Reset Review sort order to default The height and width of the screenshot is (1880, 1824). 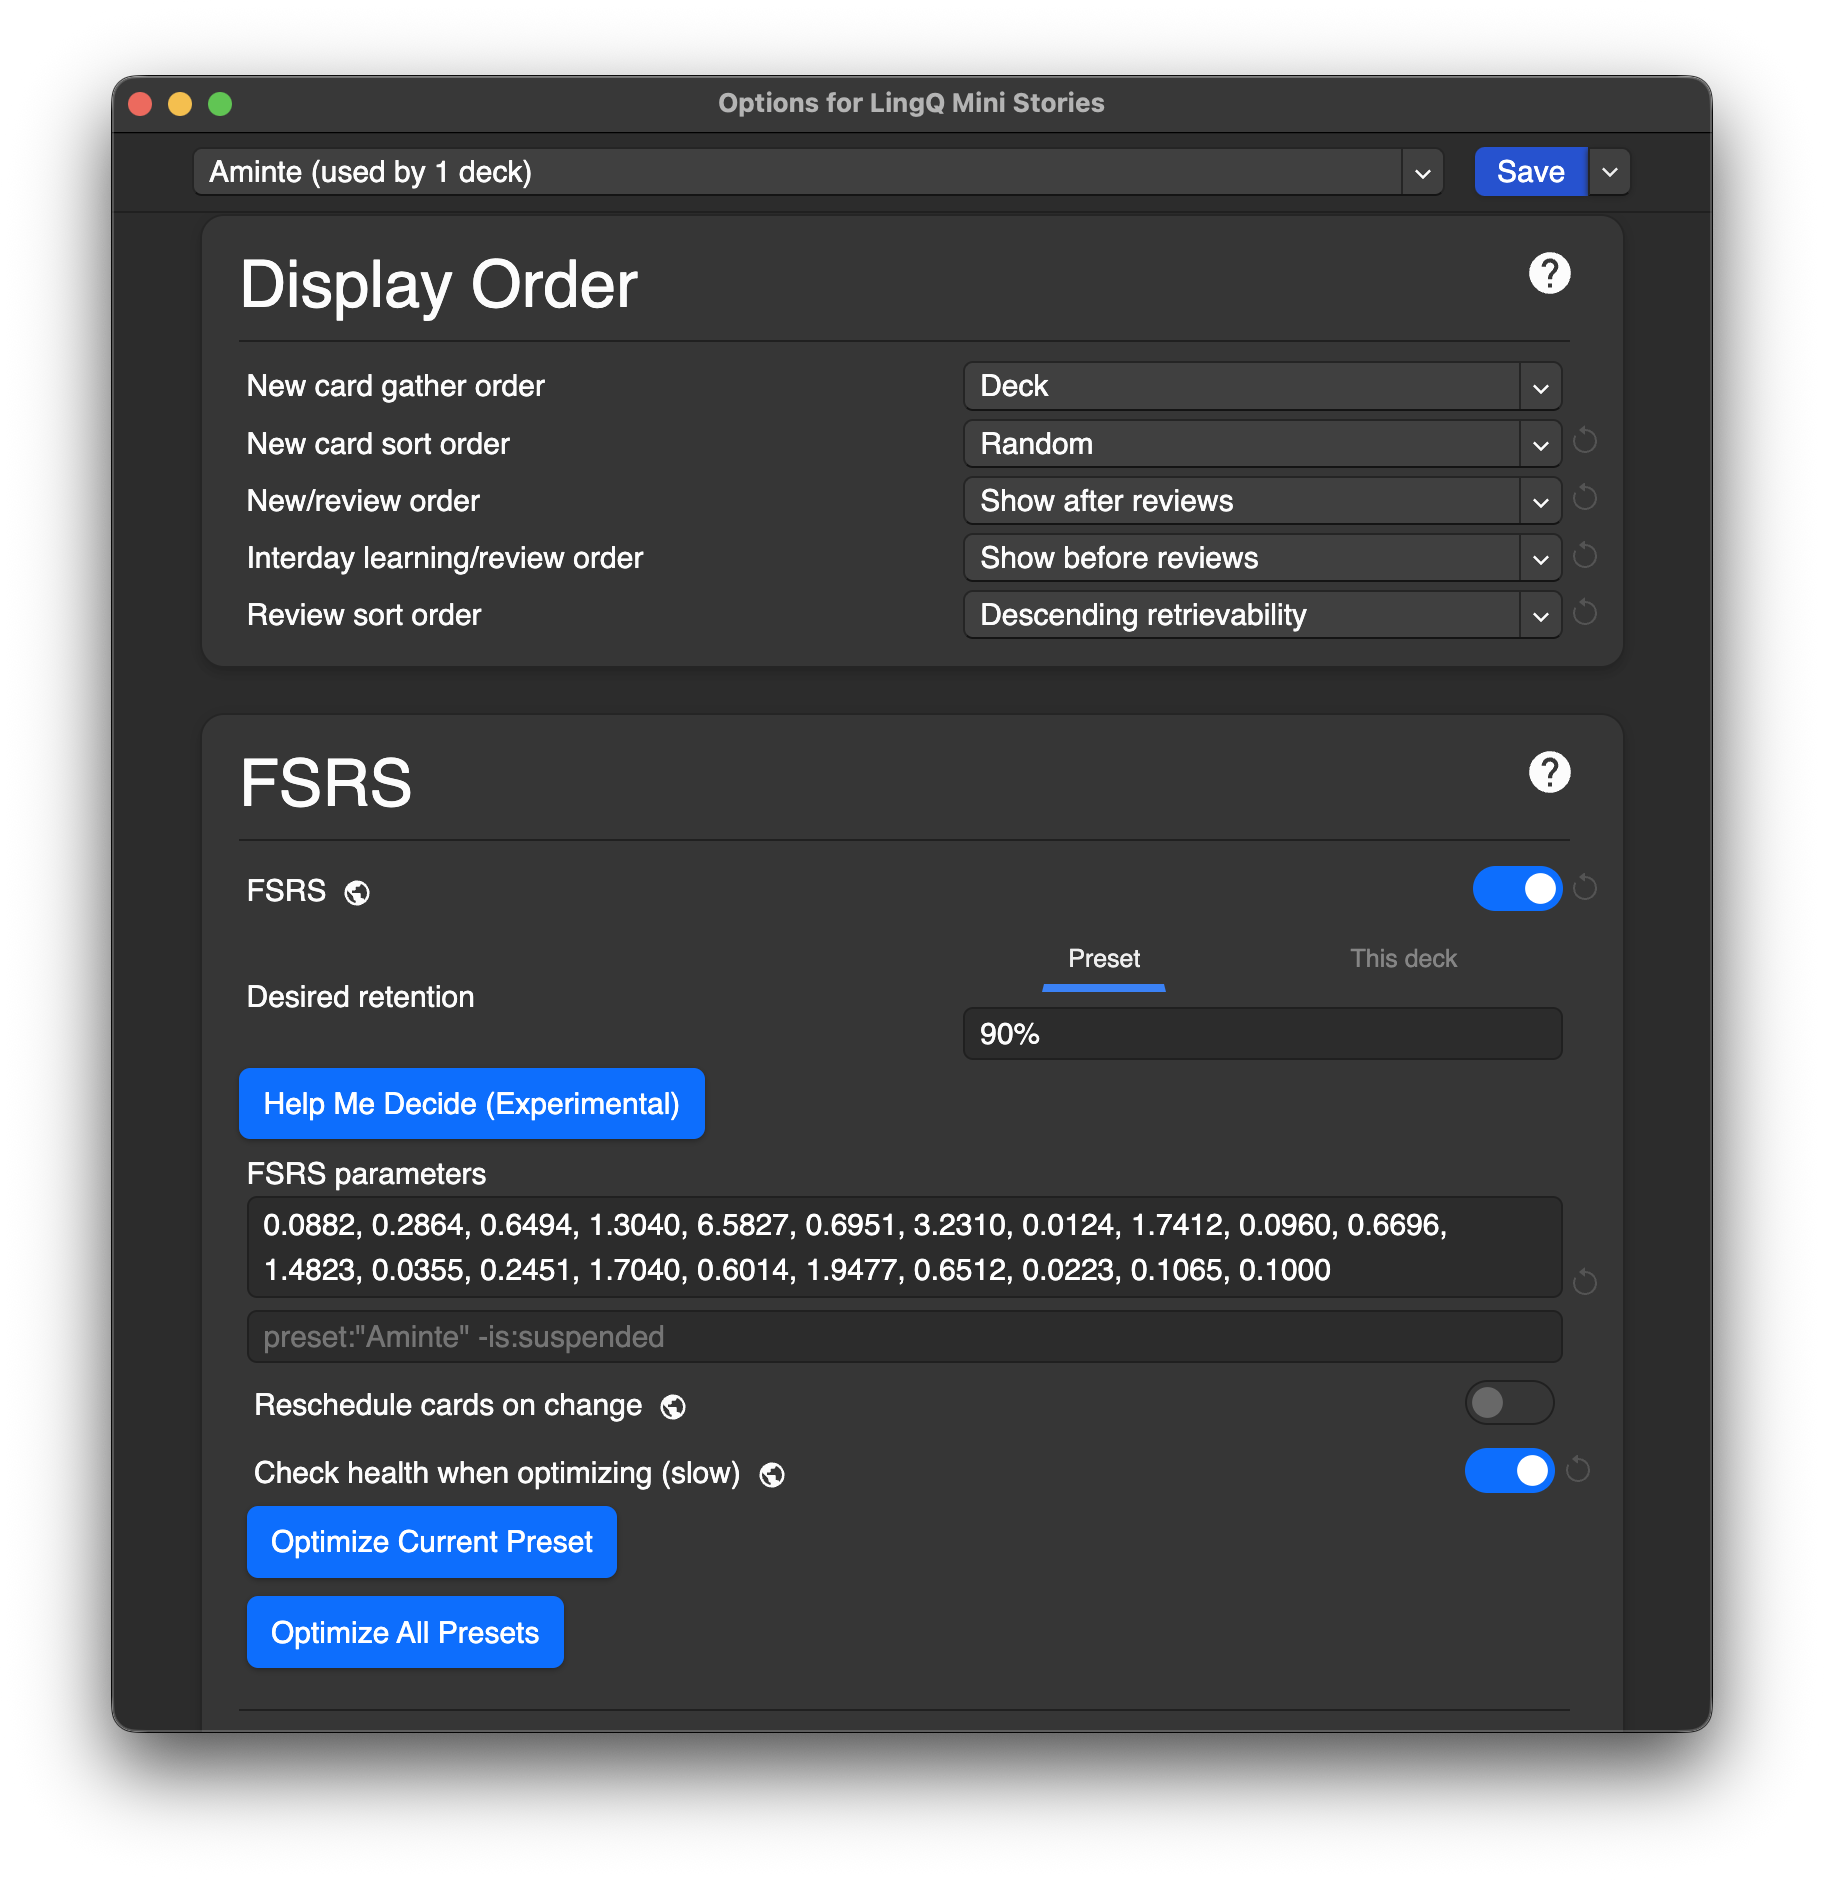coord(1585,613)
